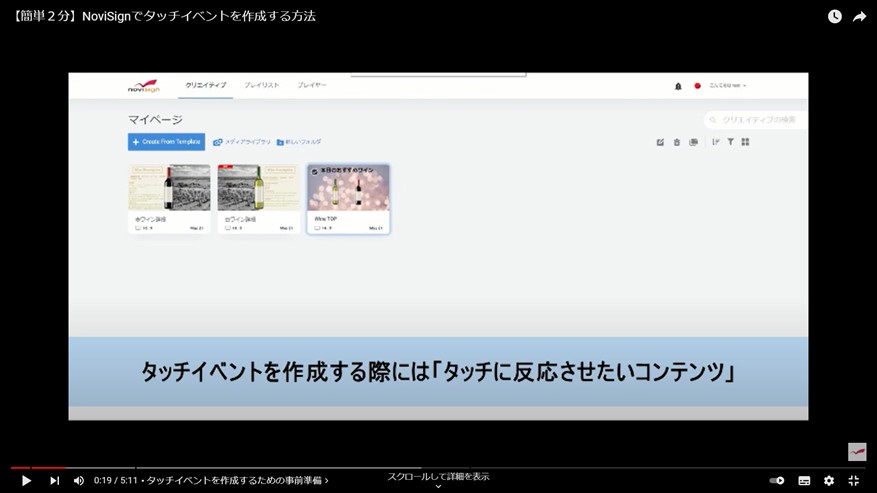Focus the クリエイティブの検索 search field
The height and width of the screenshot is (493, 877).
(x=756, y=120)
